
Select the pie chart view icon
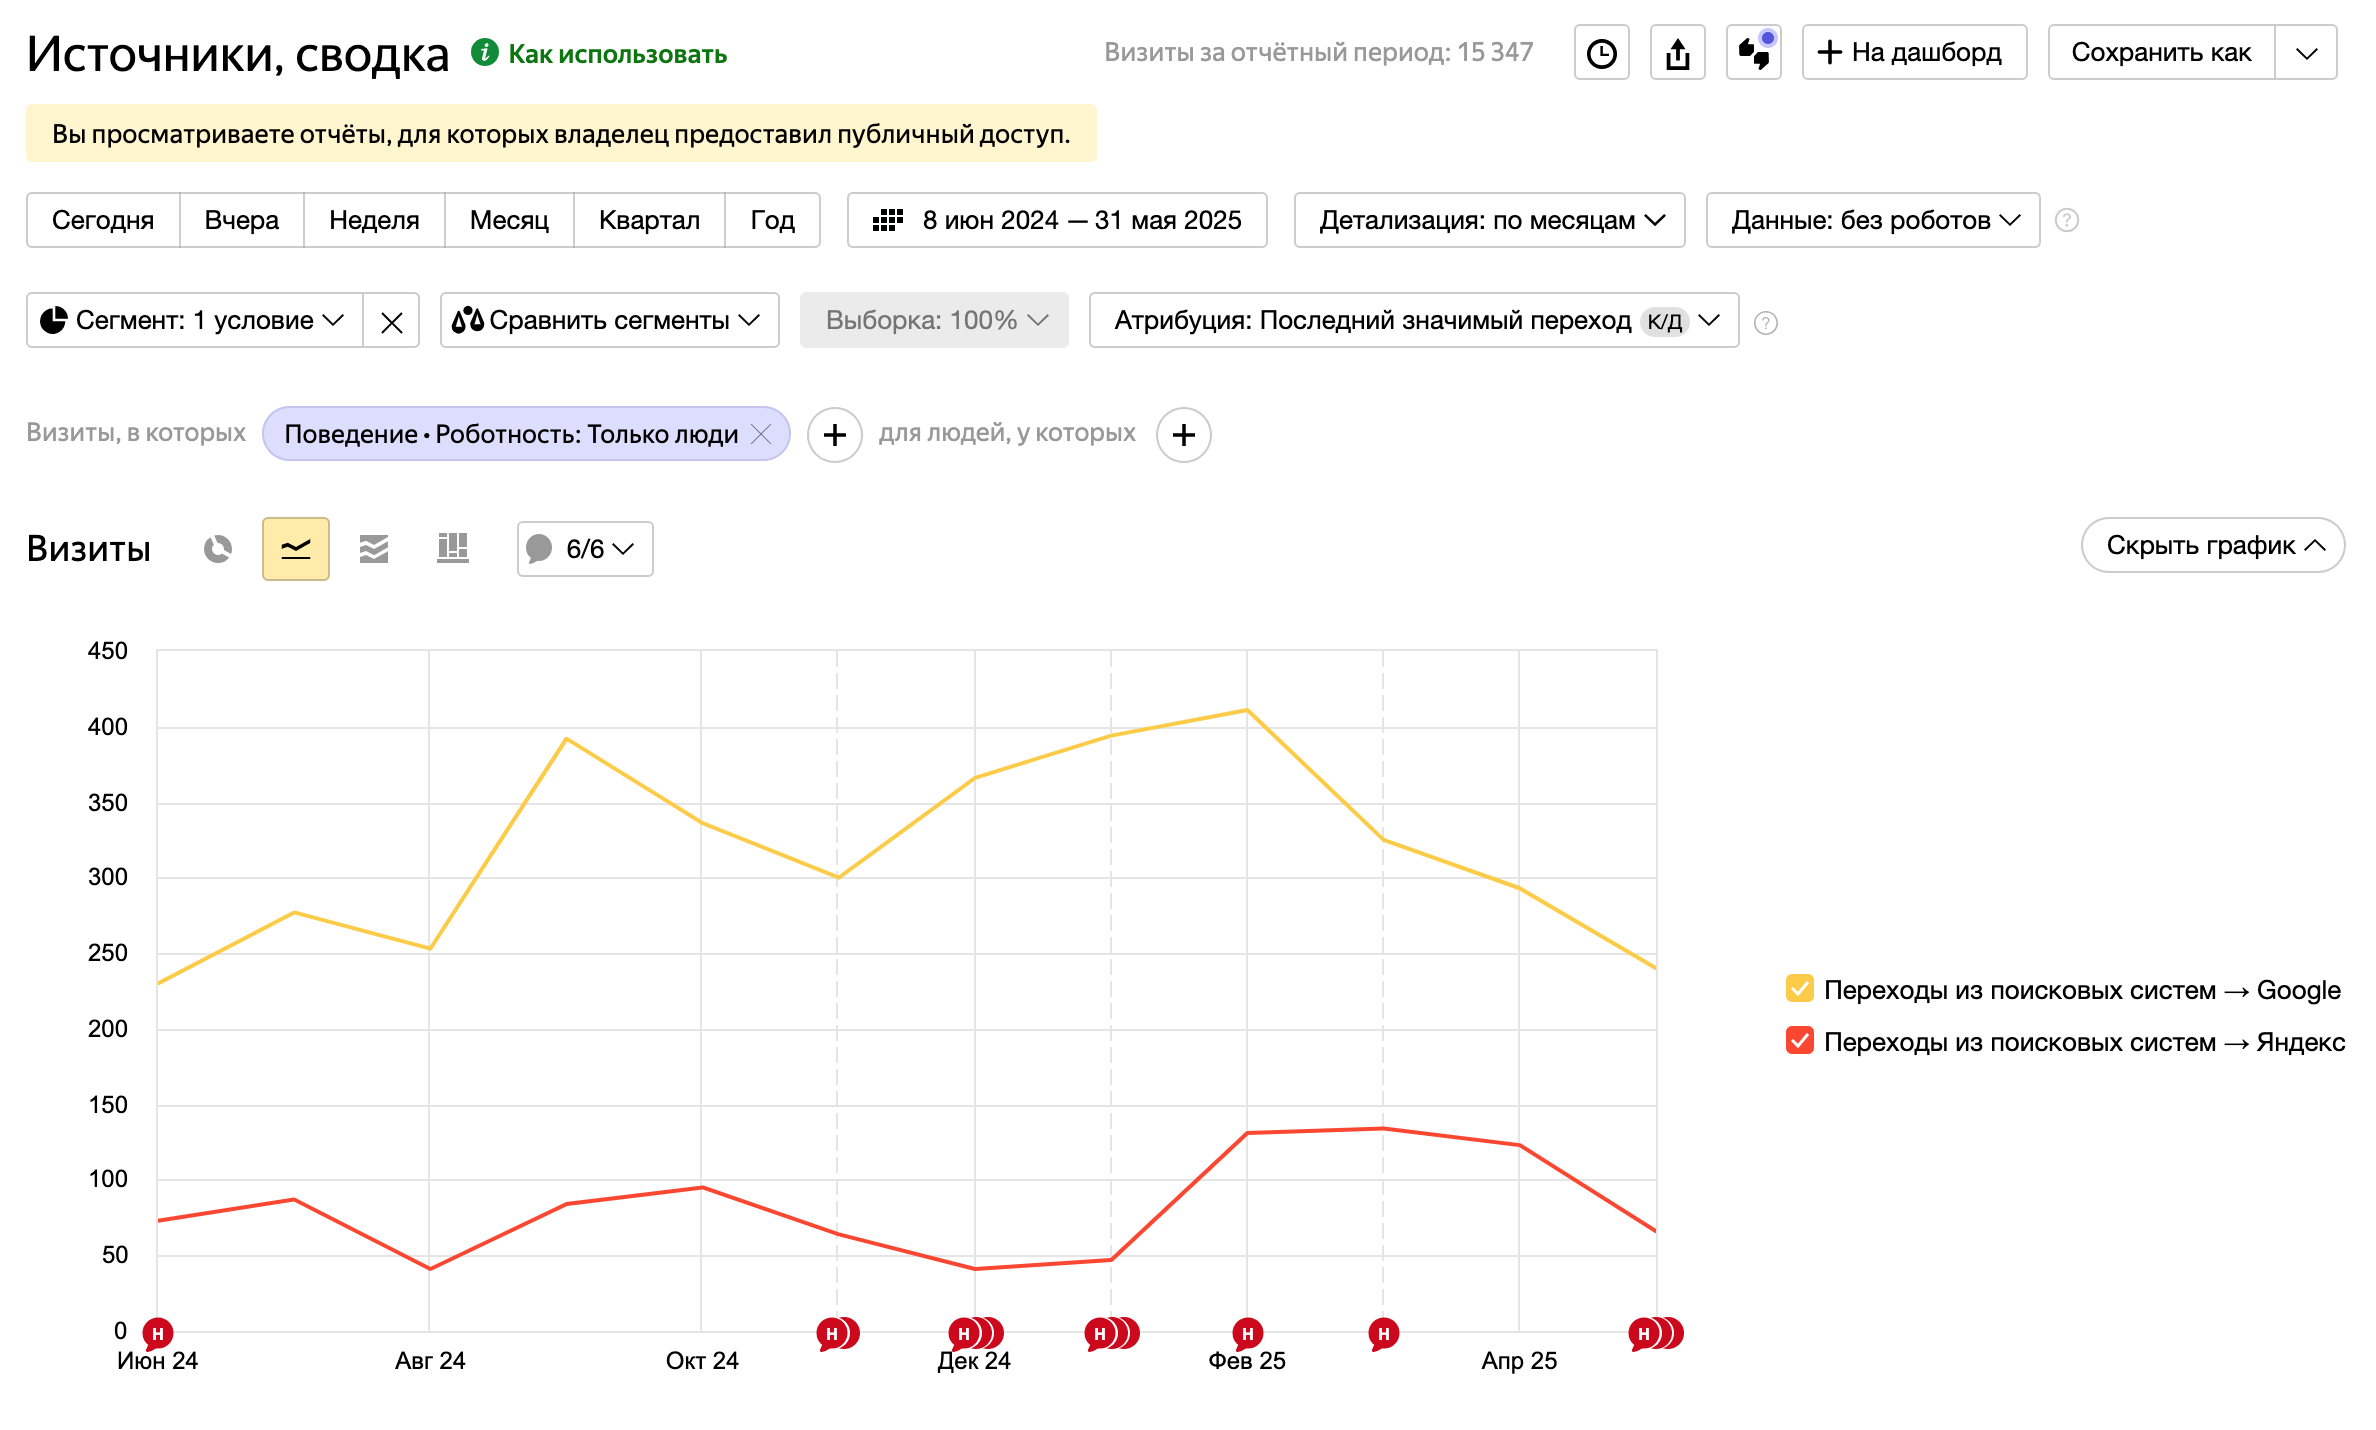coord(218,548)
